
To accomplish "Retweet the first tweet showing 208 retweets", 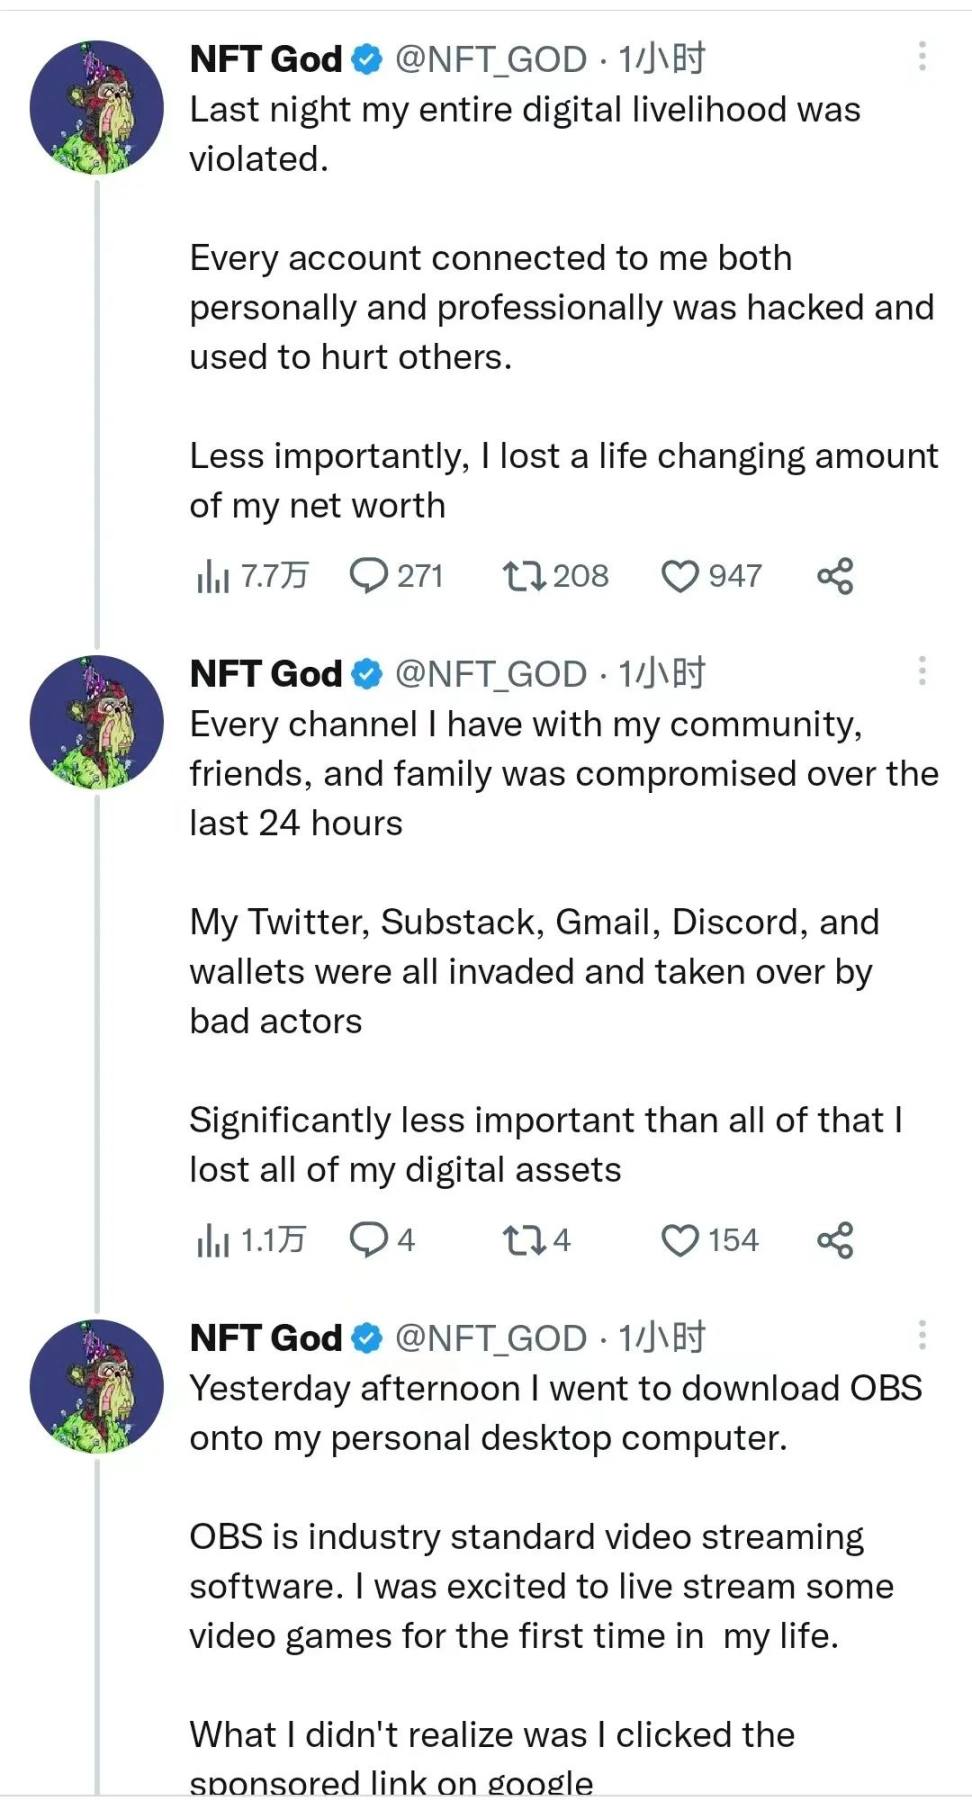I will click(x=523, y=576).
